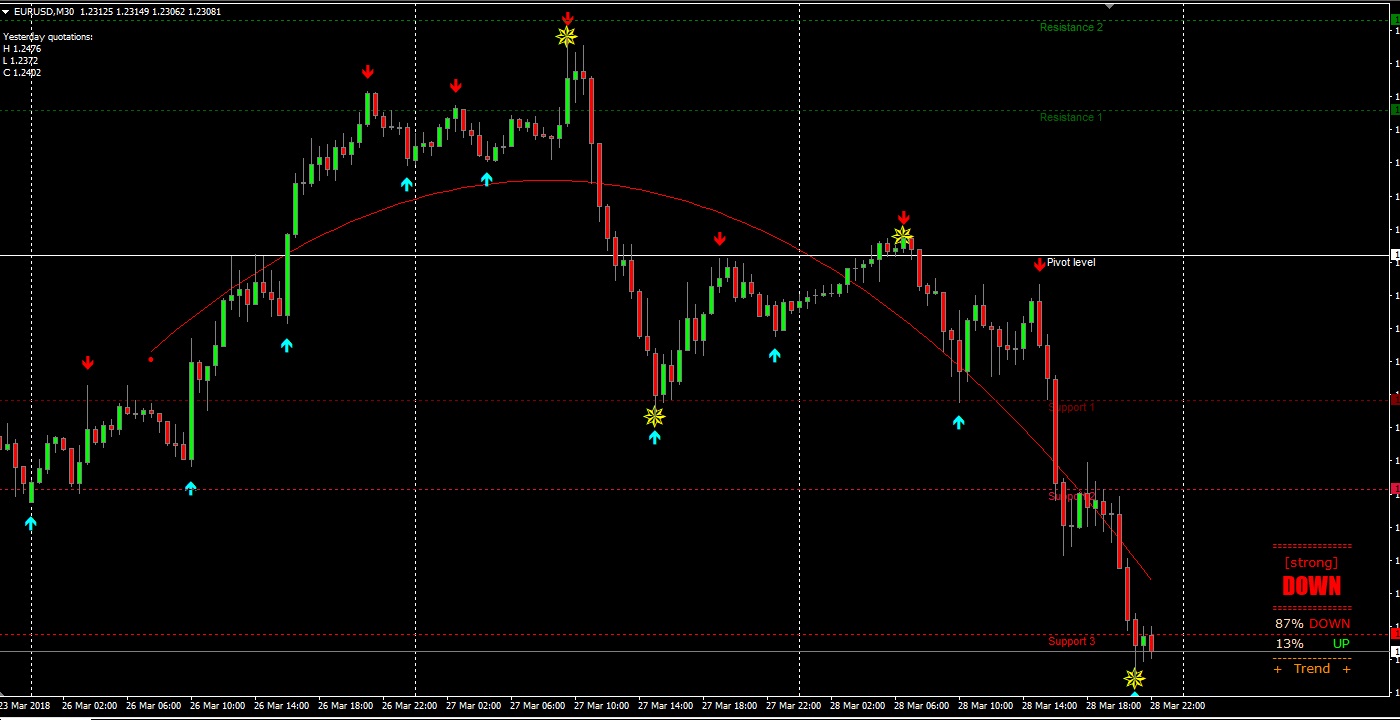Click the red sell arrow above the topmost yellow star

pyautogui.click(x=568, y=18)
